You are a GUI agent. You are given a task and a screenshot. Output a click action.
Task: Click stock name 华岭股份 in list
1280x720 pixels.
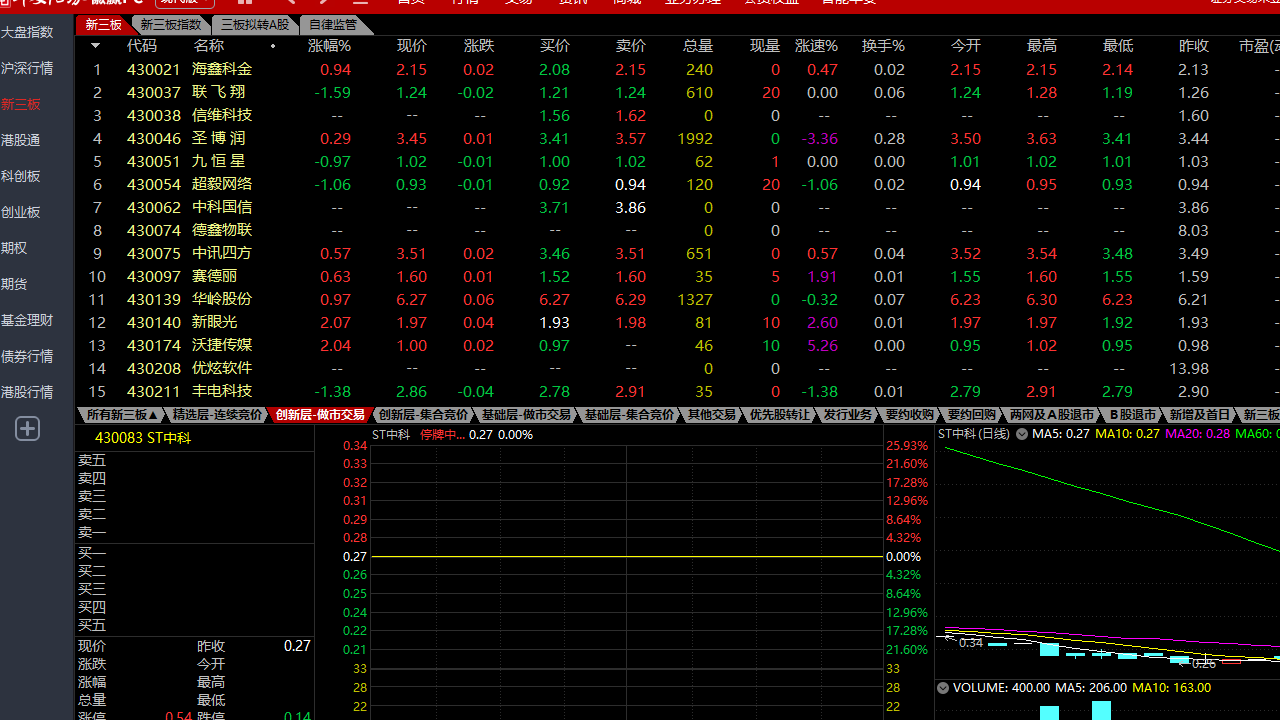pyautogui.click(x=221, y=299)
